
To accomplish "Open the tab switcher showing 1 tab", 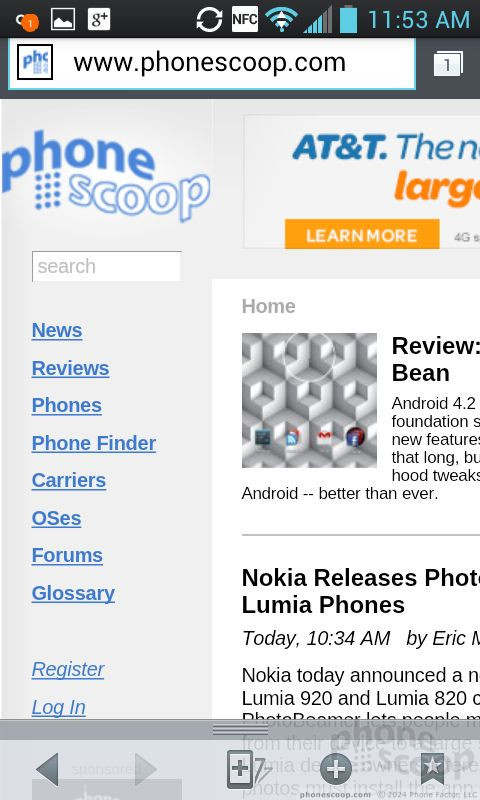I will [x=448, y=64].
